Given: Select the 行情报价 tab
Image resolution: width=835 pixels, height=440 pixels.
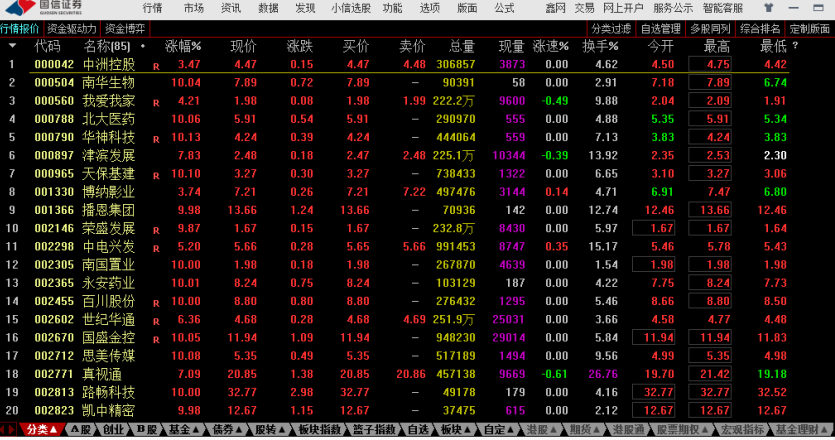Looking at the screenshot, I should coord(20,29).
